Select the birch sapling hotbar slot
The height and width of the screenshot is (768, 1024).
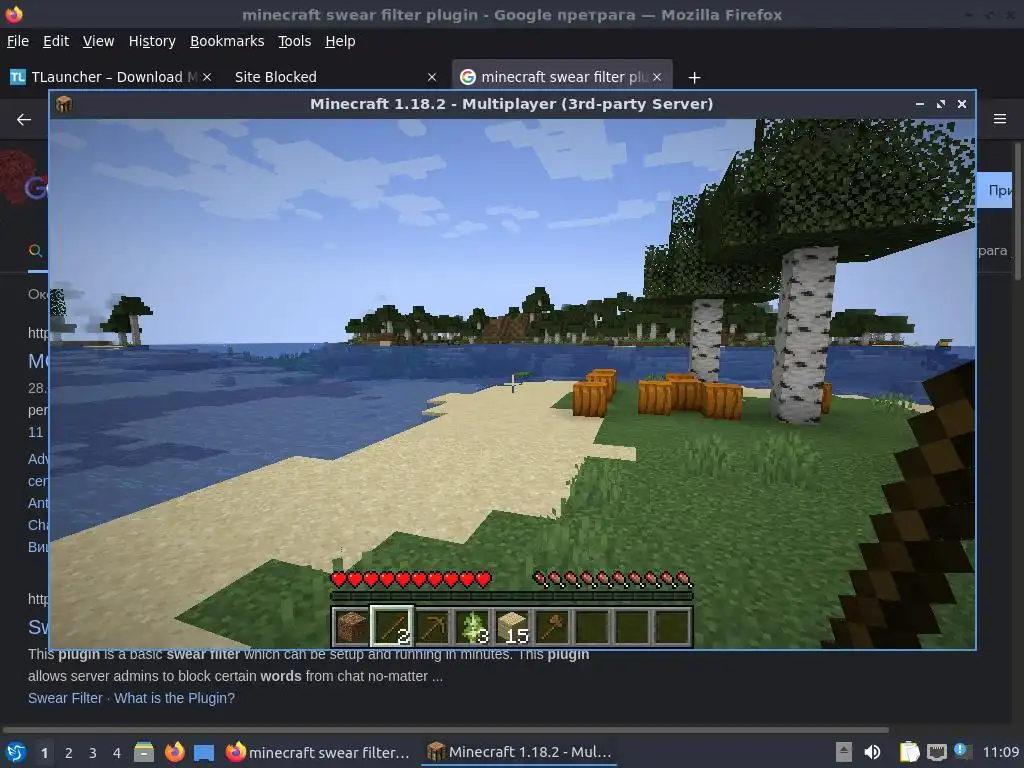pyautogui.click(x=472, y=627)
